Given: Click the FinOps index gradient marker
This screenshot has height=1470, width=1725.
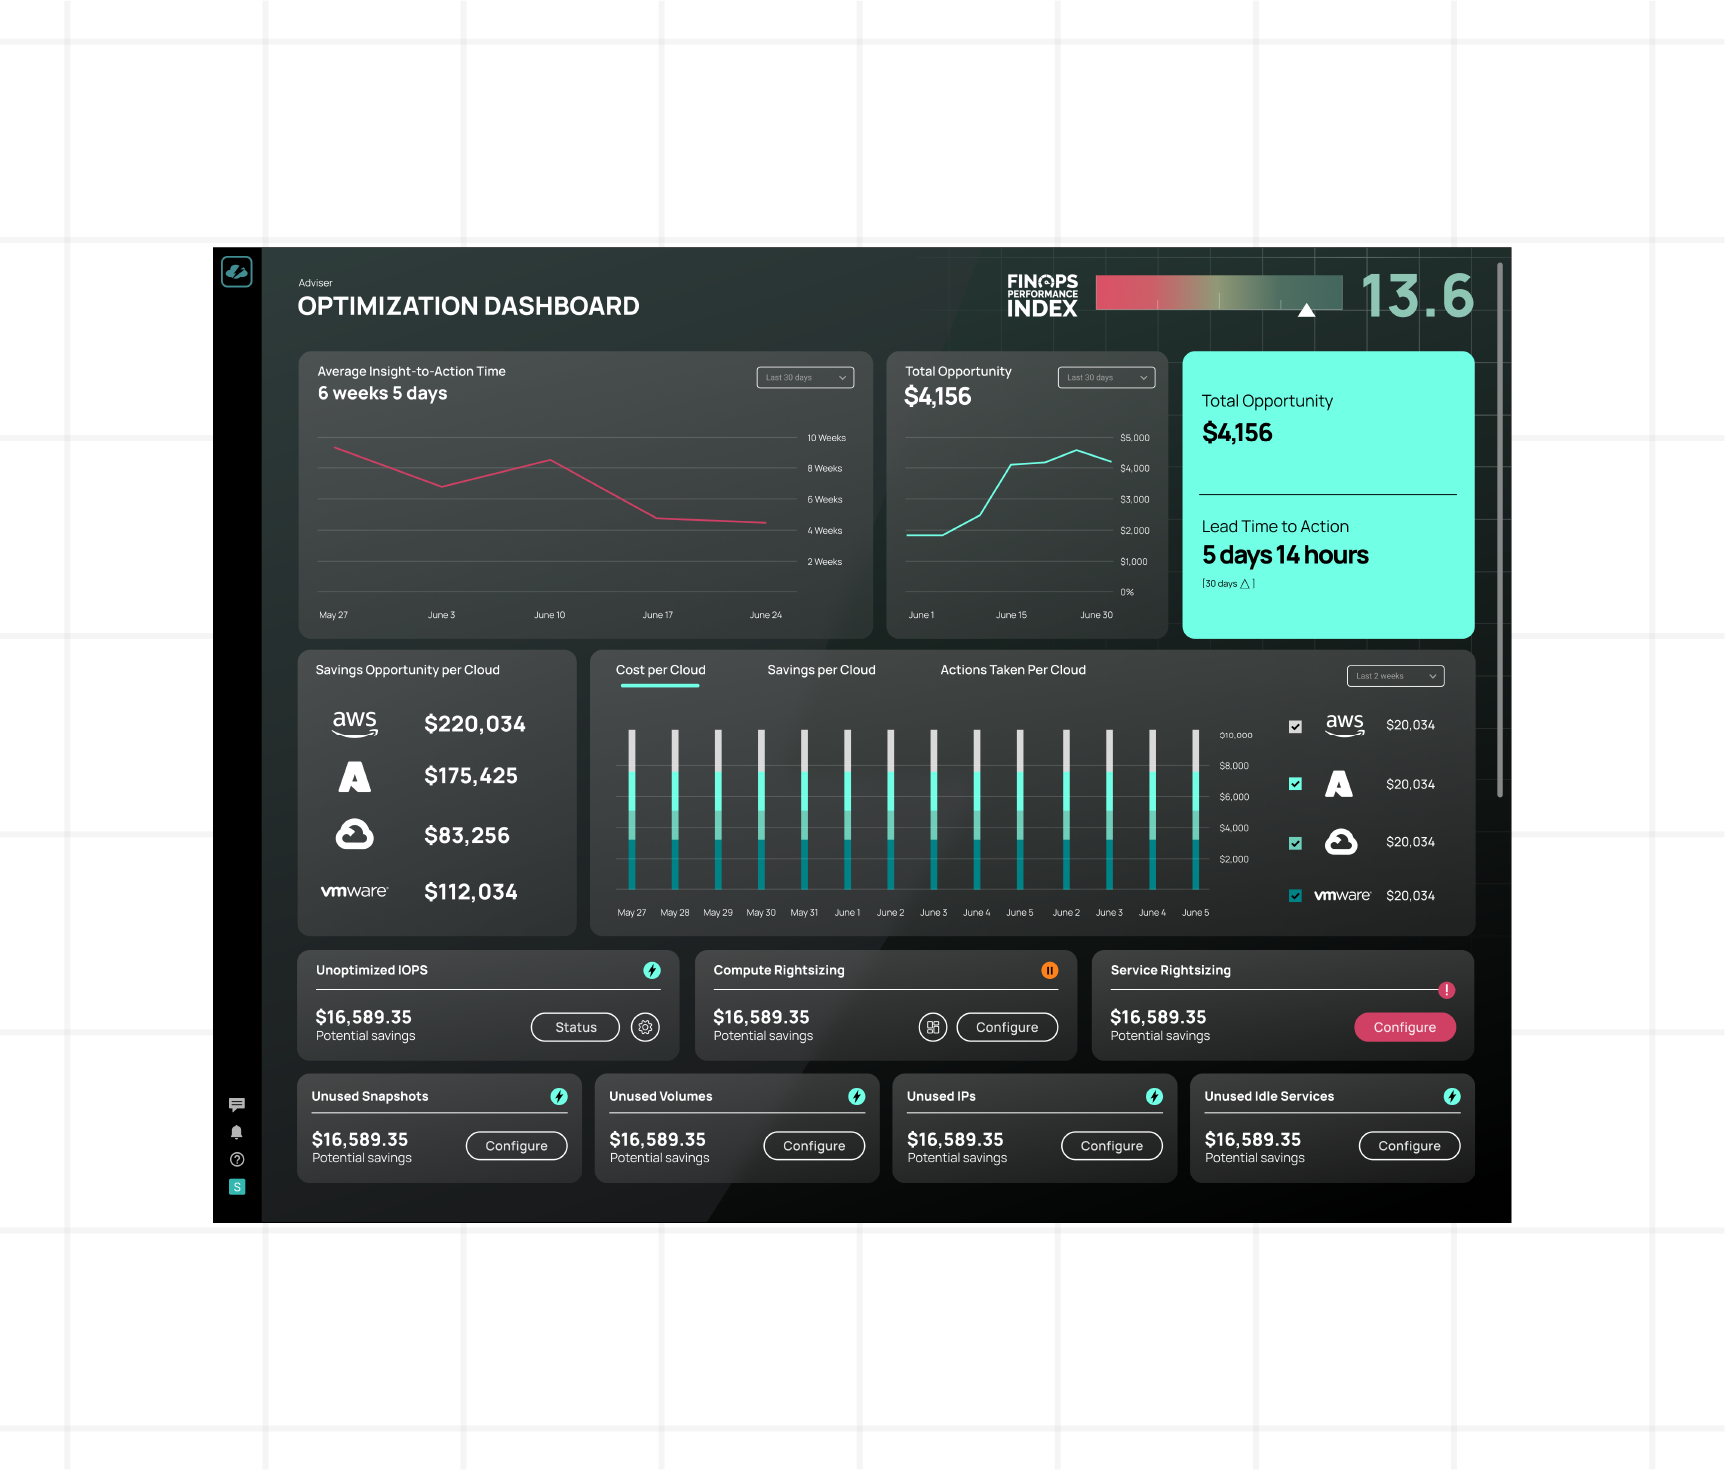Looking at the screenshot, I should click(x=1306, y=310).
